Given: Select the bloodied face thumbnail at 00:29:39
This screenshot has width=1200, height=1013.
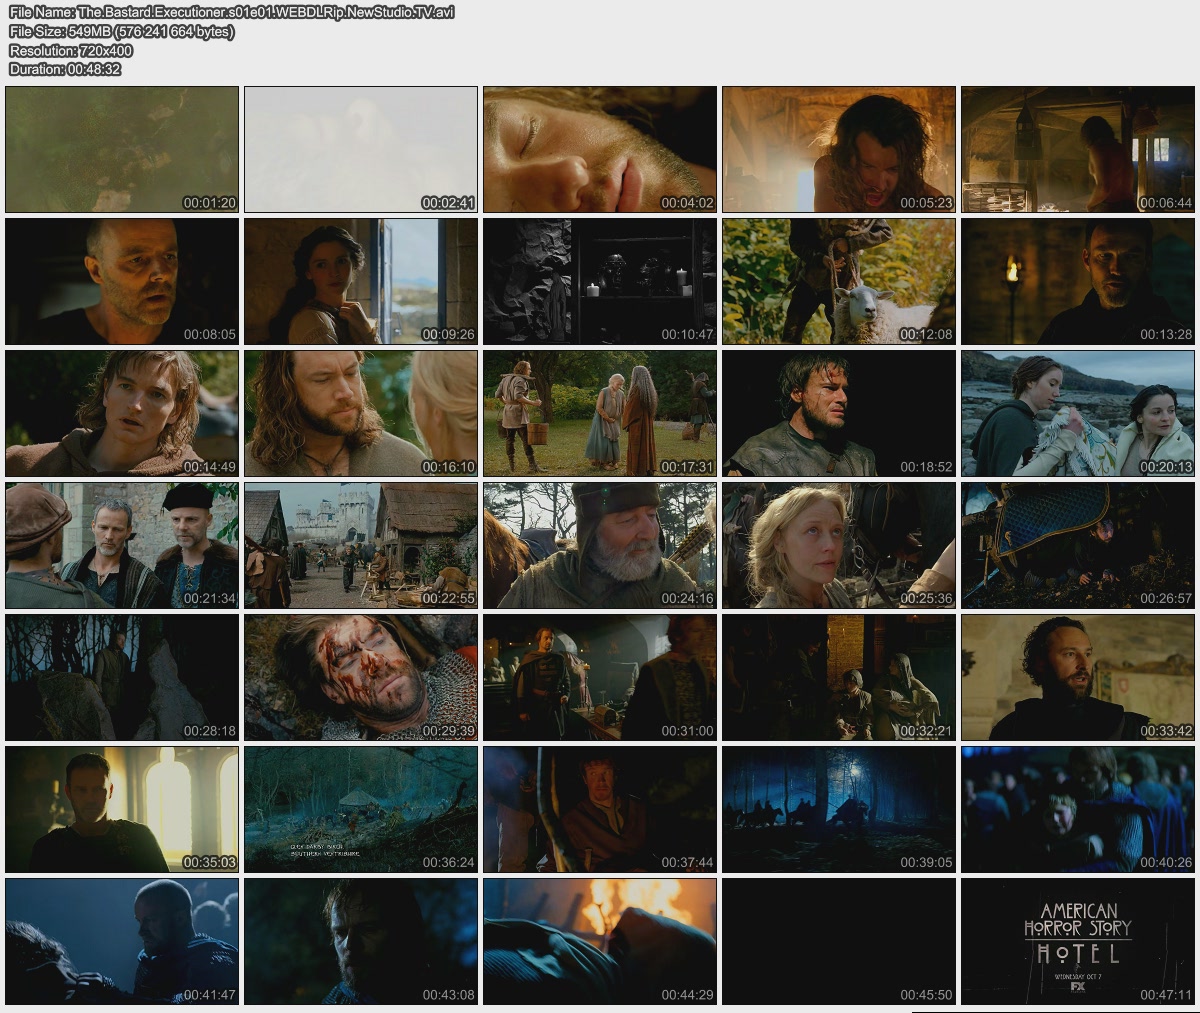Looking at the screenshot, I should point(361,678).
